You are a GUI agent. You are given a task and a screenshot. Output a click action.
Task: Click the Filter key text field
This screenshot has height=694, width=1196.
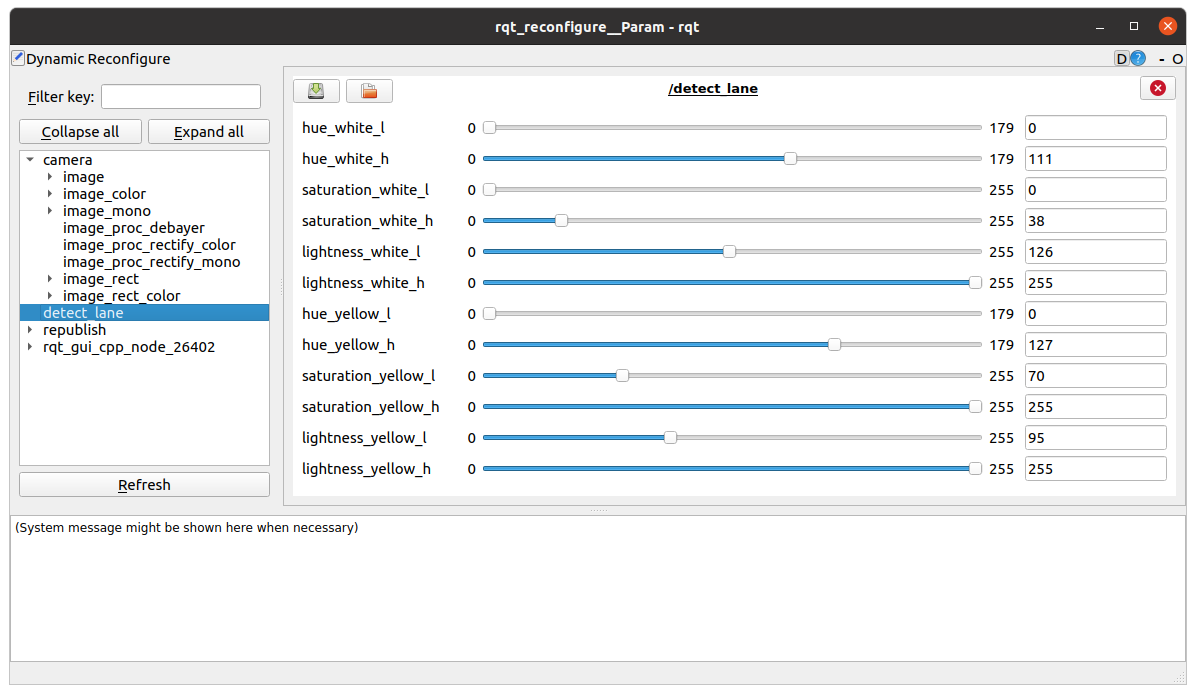180,97
